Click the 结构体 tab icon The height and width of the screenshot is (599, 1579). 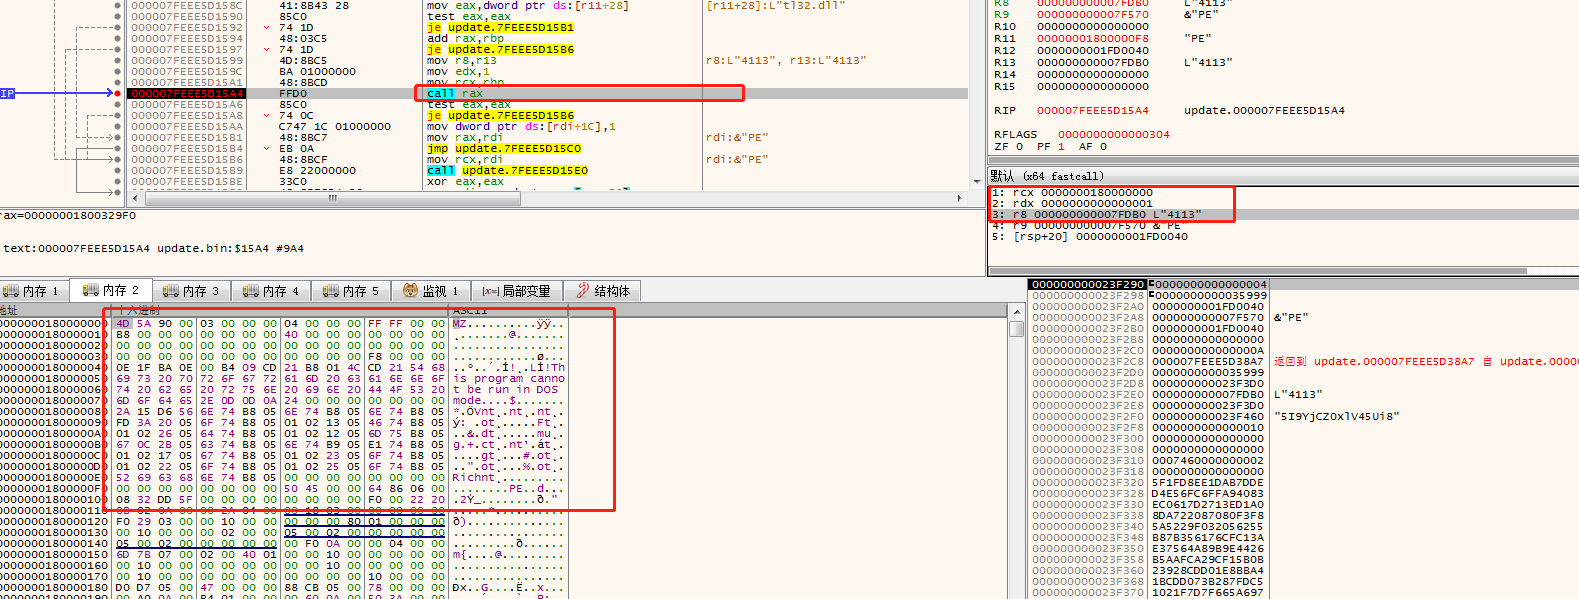coord(583,291)
